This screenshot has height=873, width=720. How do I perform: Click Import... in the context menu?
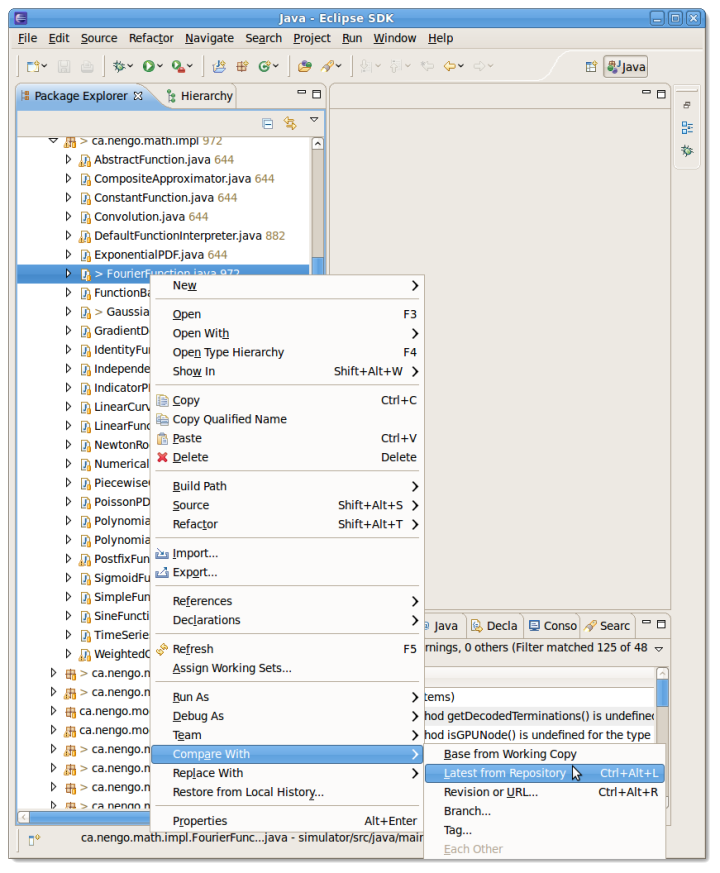coord(287,553)
